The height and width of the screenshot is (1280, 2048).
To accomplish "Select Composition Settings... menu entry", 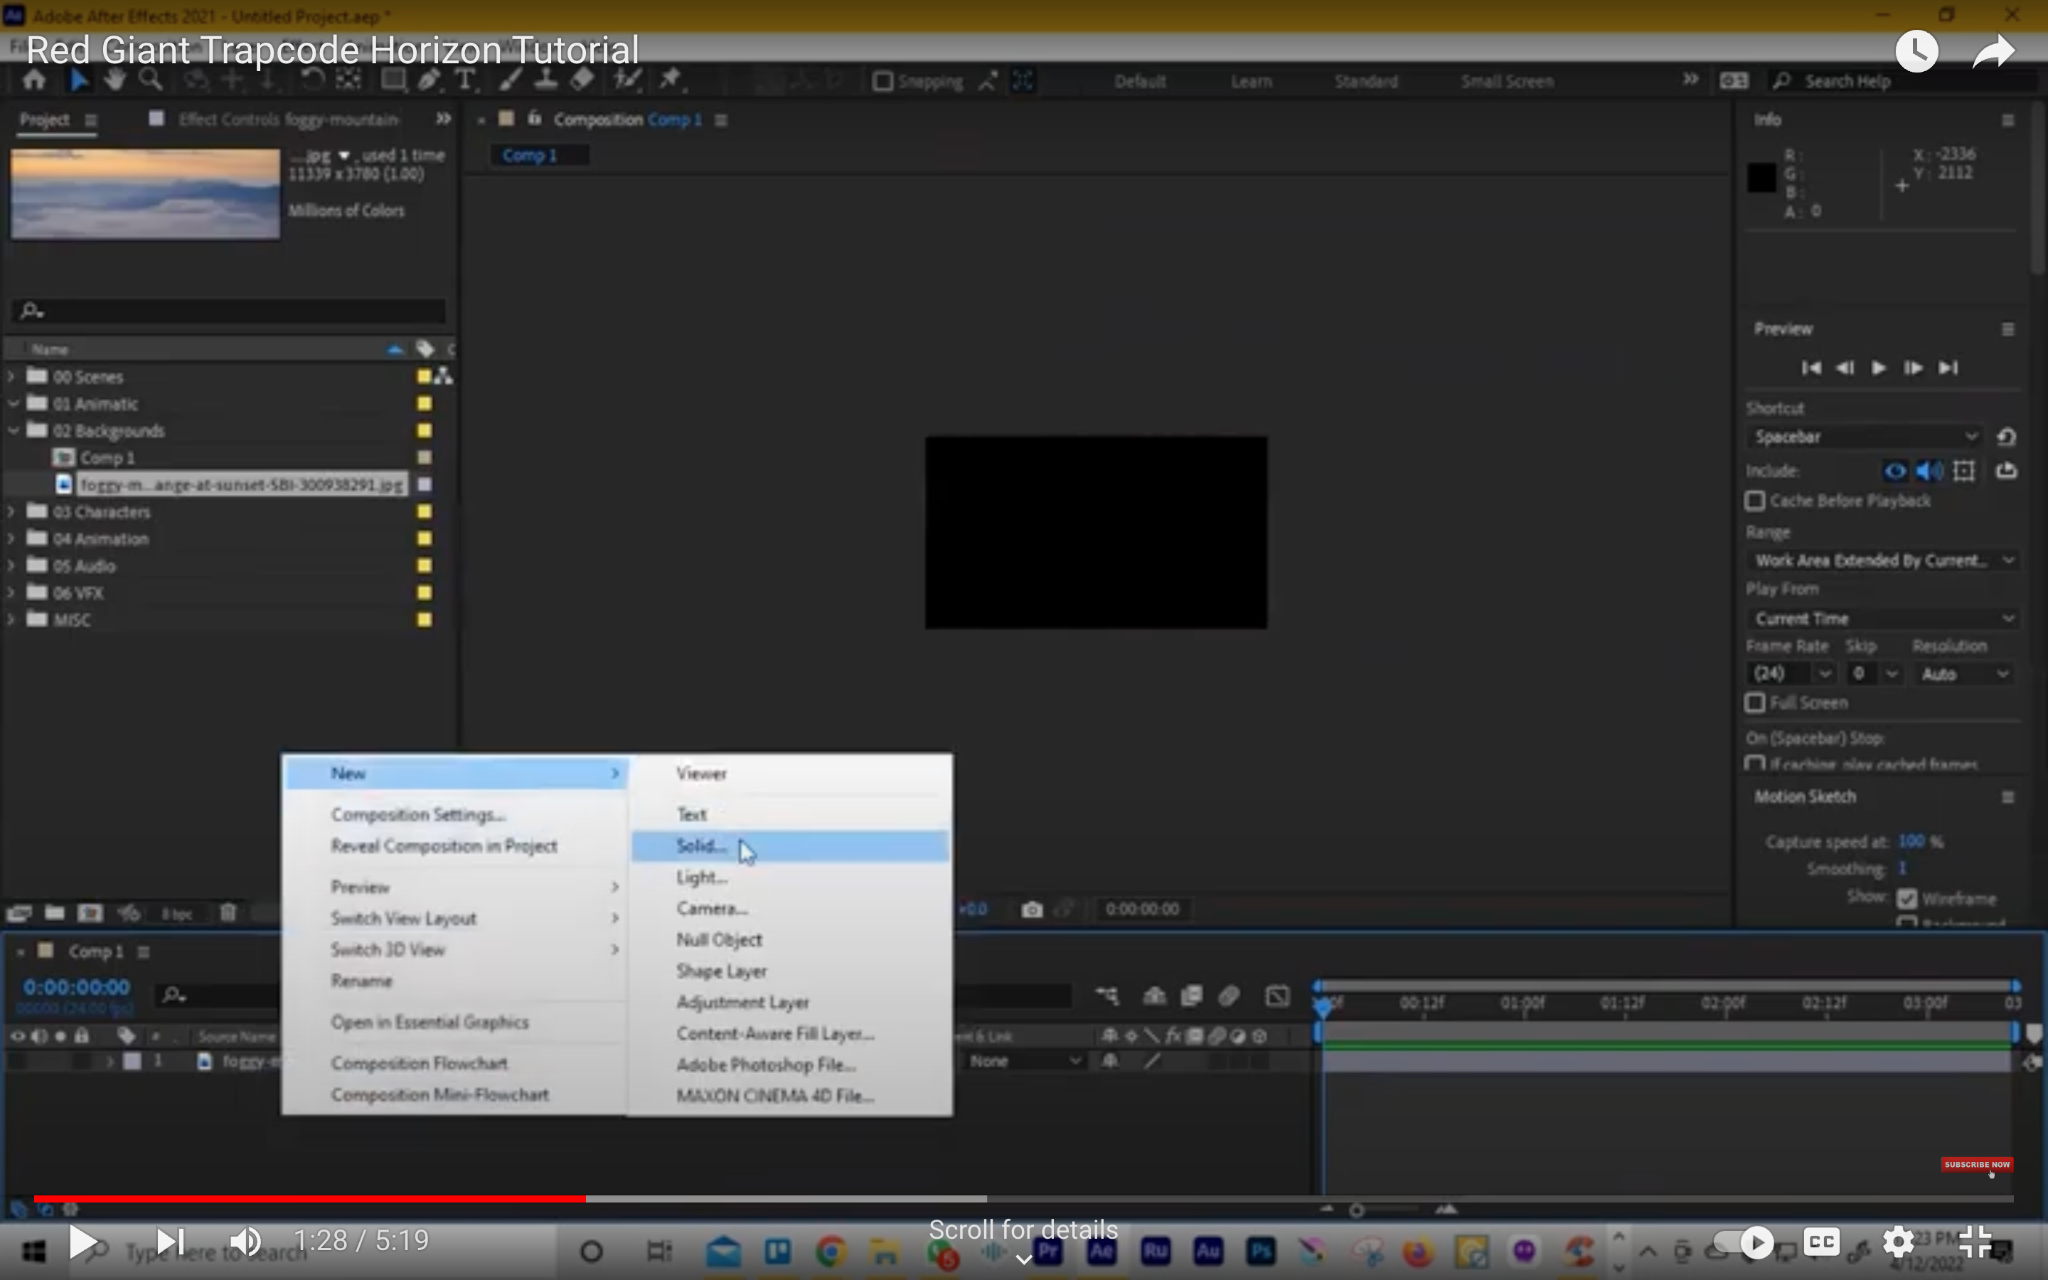I will [417, 814].
